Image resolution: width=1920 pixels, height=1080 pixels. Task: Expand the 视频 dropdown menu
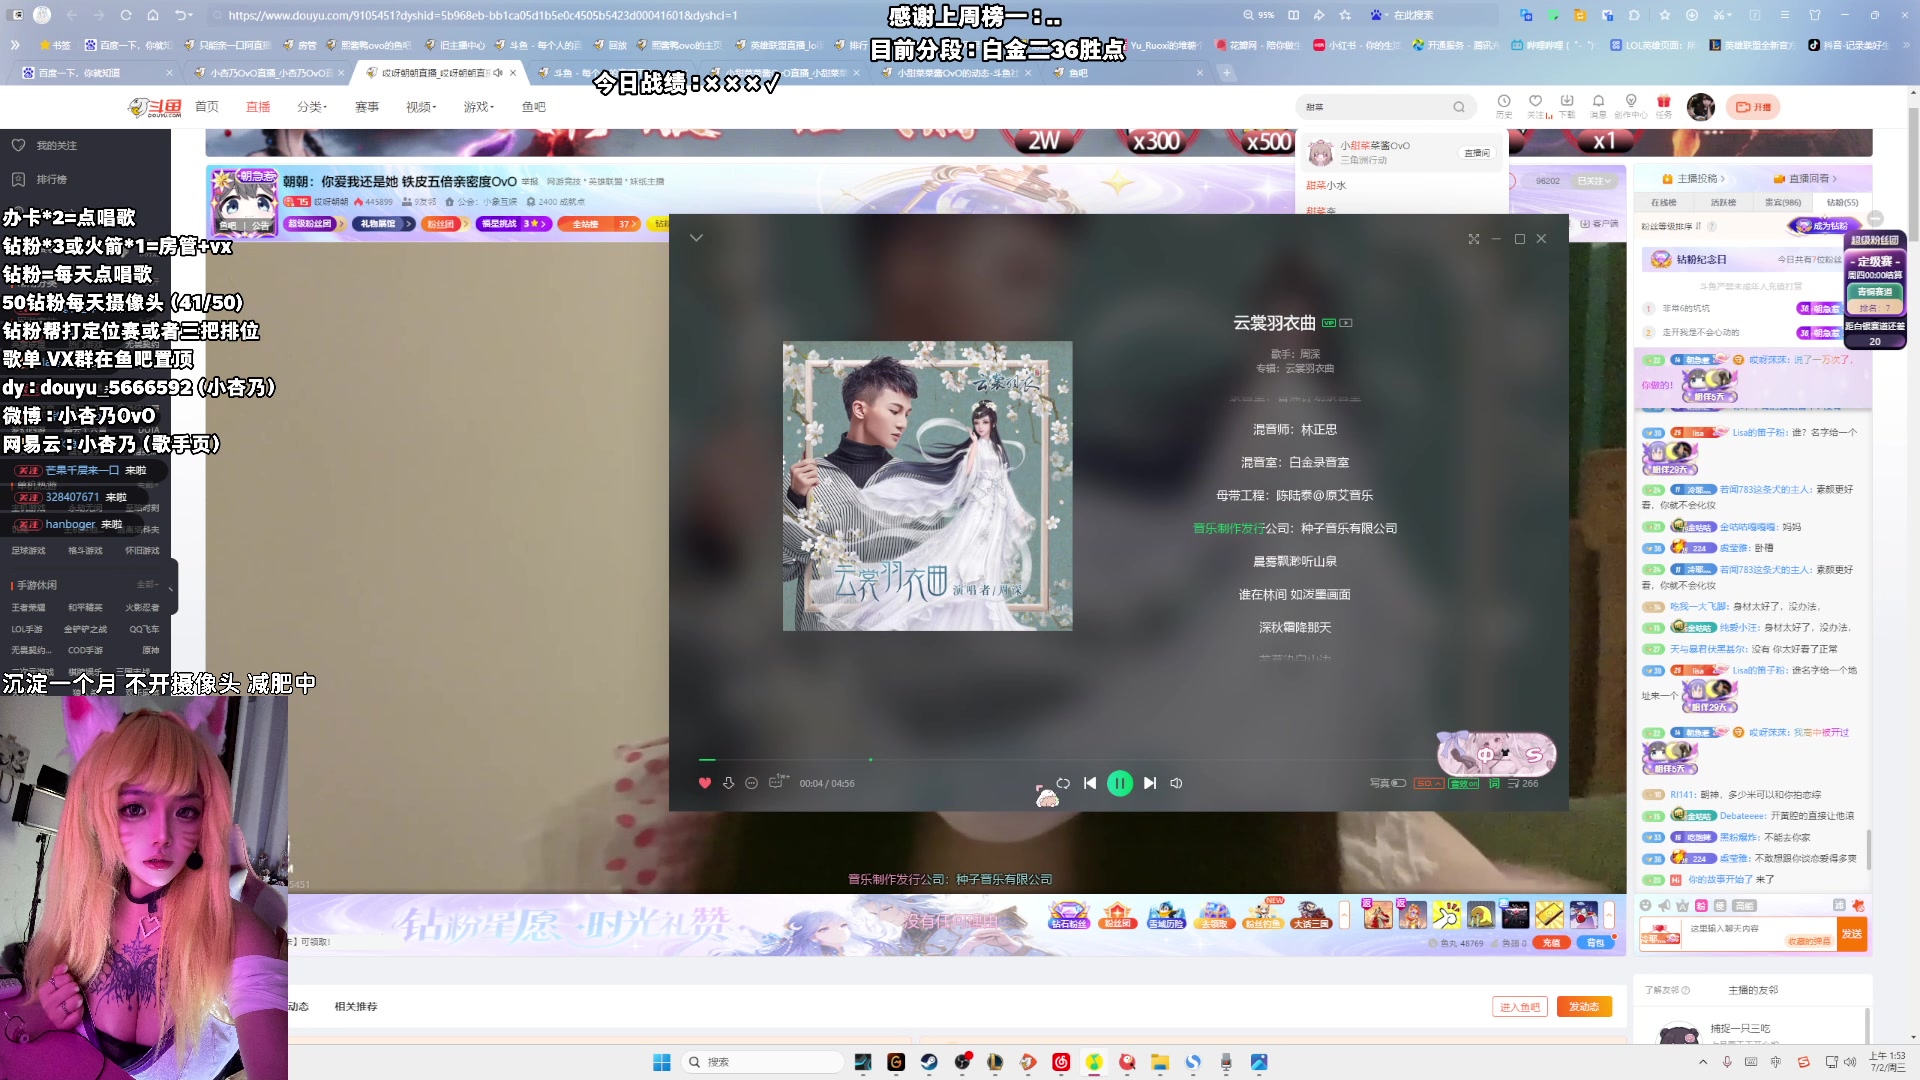tap(421, 107)
